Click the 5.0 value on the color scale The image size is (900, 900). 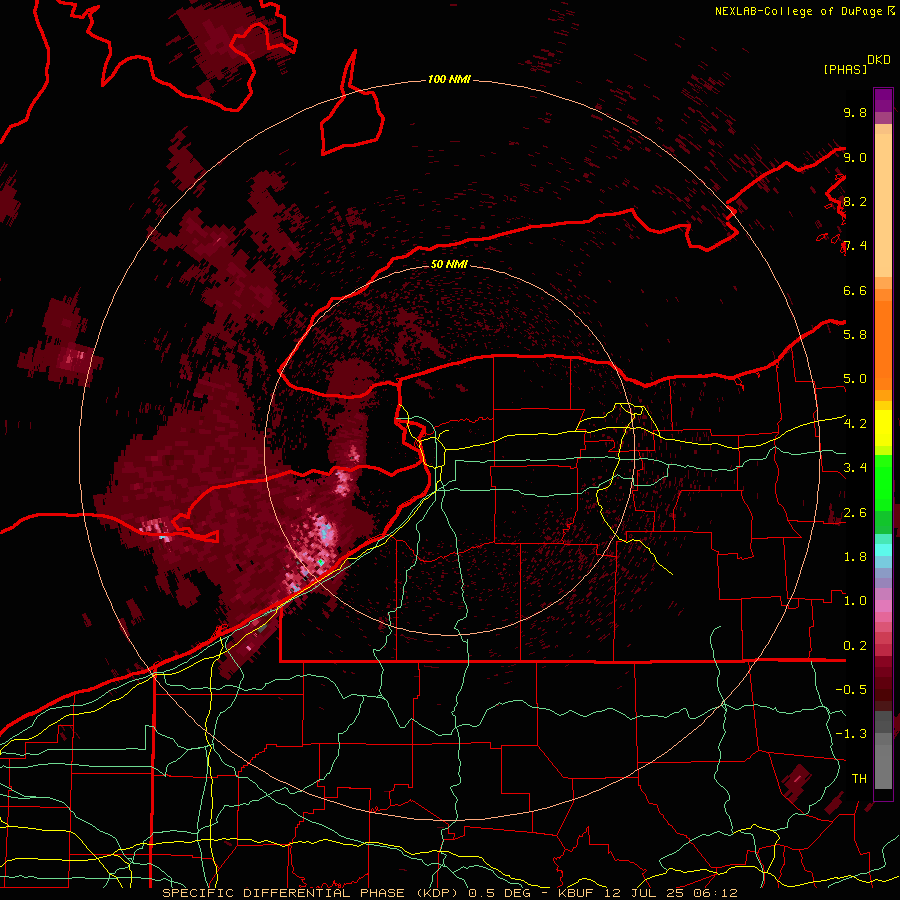[x=855, y=379]
